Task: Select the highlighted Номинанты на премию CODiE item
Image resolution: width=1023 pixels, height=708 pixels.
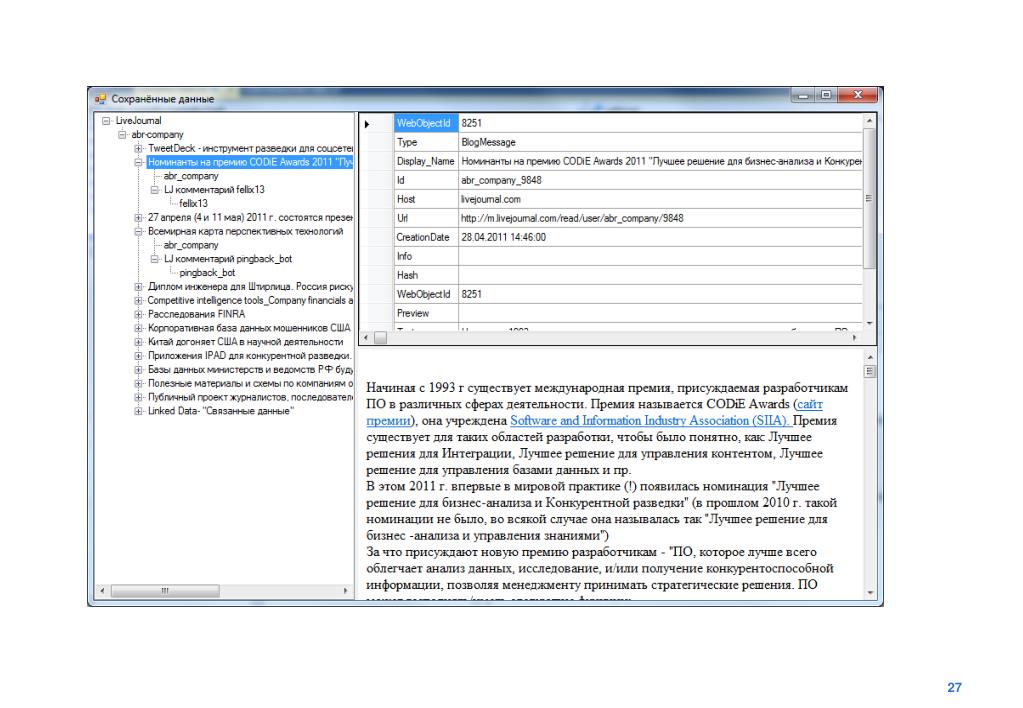Action: coord(250,162)
